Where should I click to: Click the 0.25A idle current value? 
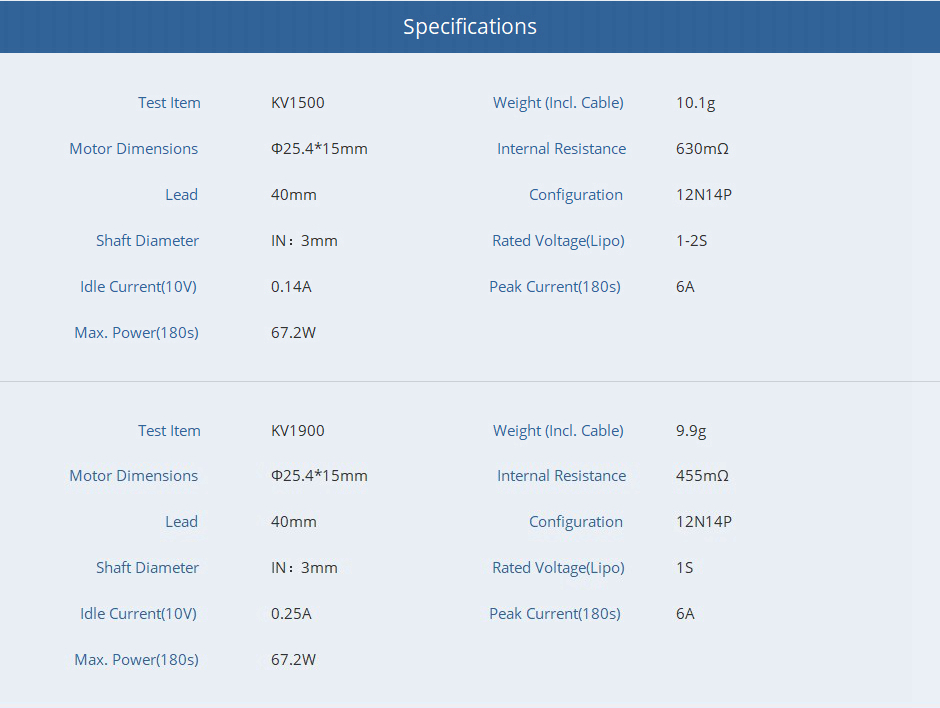click(x=291, y=614)
